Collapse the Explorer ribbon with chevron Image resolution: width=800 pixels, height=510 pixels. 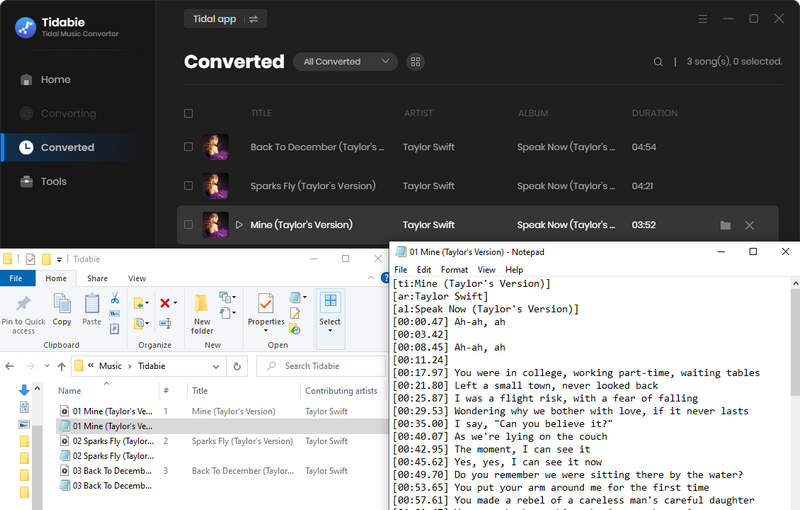tap(371, 278)
